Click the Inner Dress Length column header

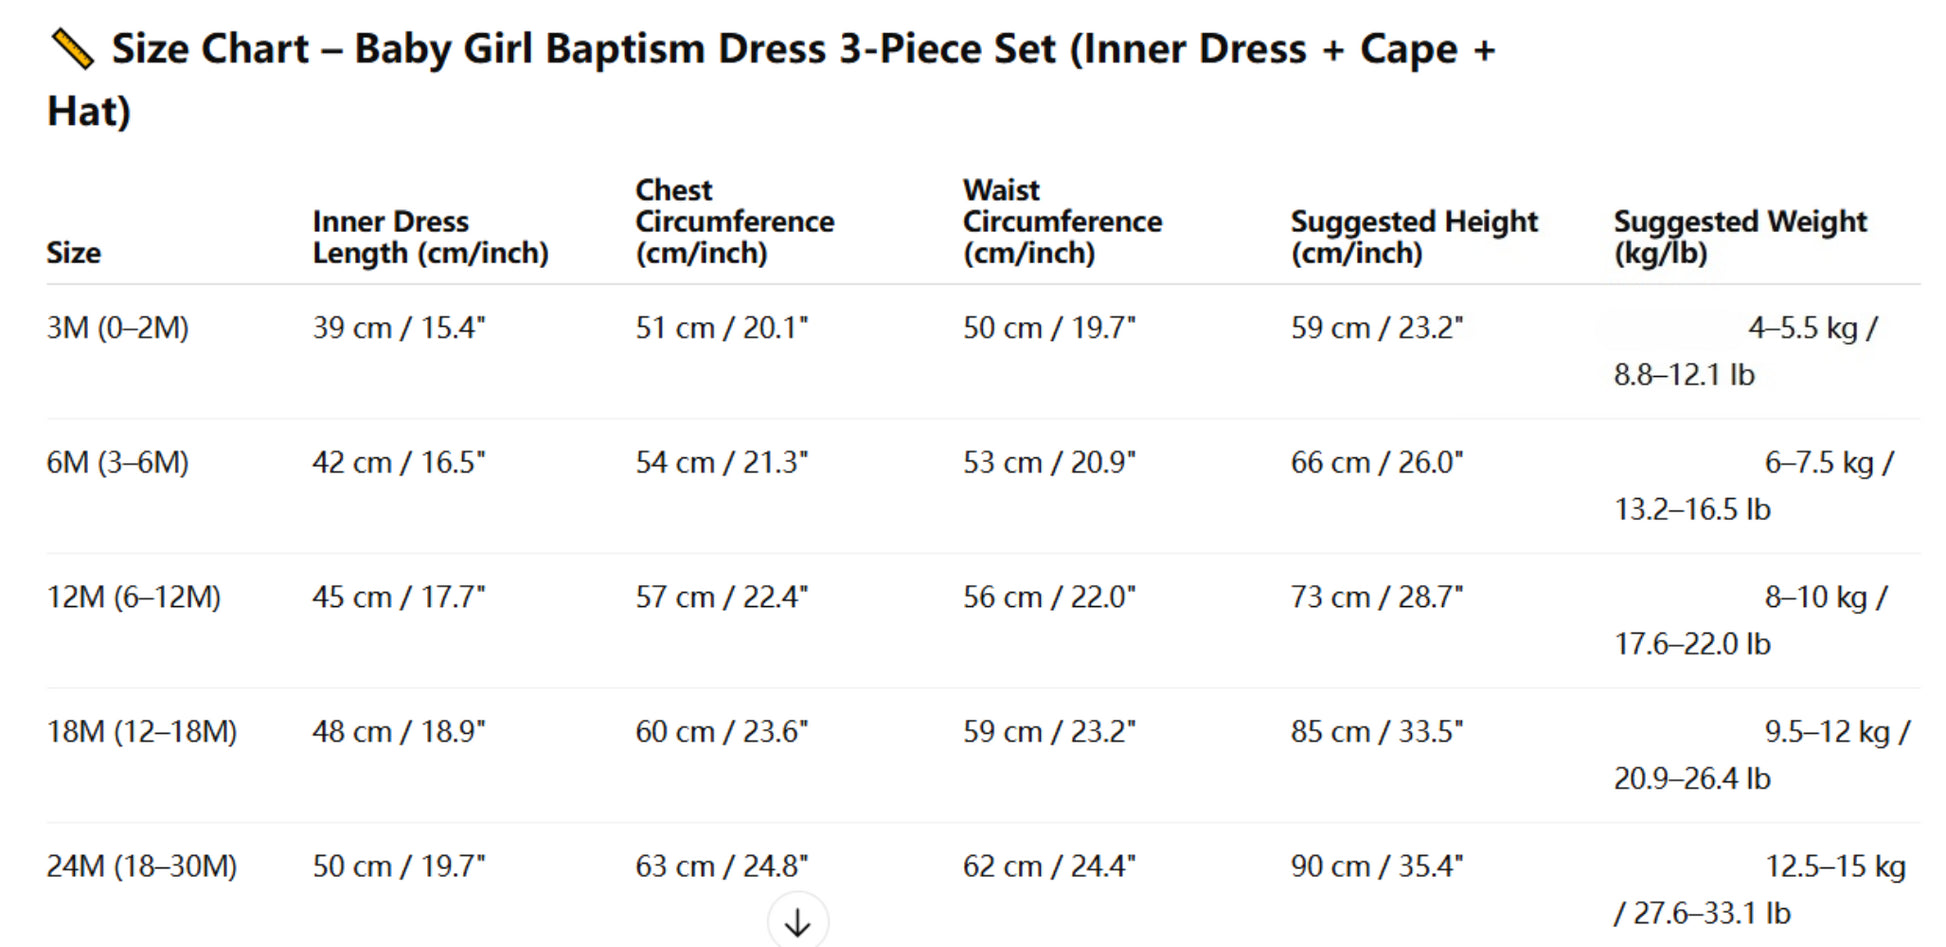[x=430, y=237]
